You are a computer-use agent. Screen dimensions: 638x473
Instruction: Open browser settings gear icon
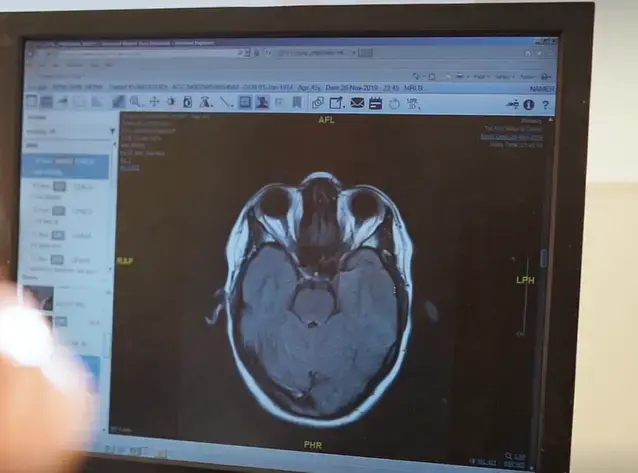pos(551,53)
